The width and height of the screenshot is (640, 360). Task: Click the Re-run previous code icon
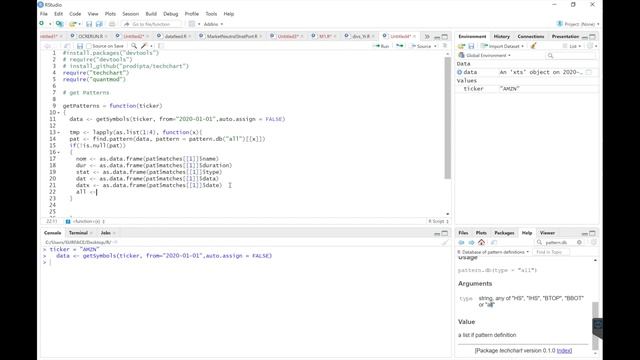(x=400, y=46)
